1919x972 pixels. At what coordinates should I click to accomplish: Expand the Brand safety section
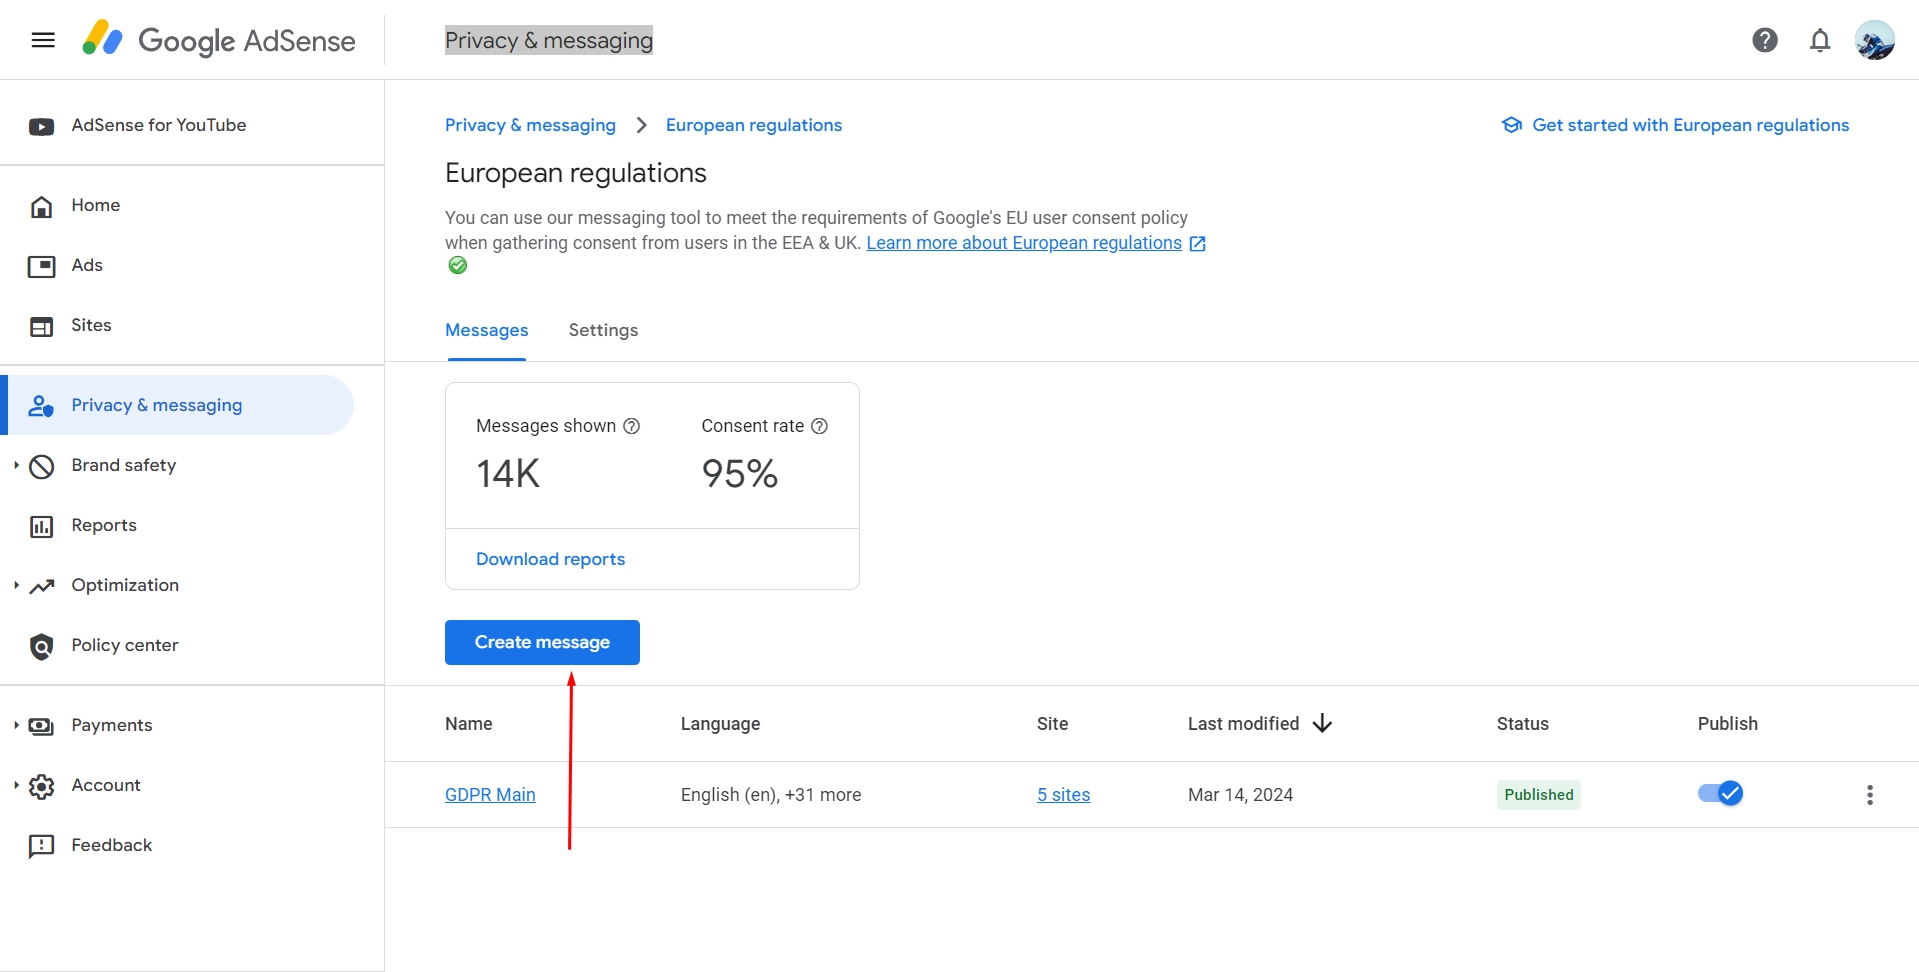pos(16,465)
